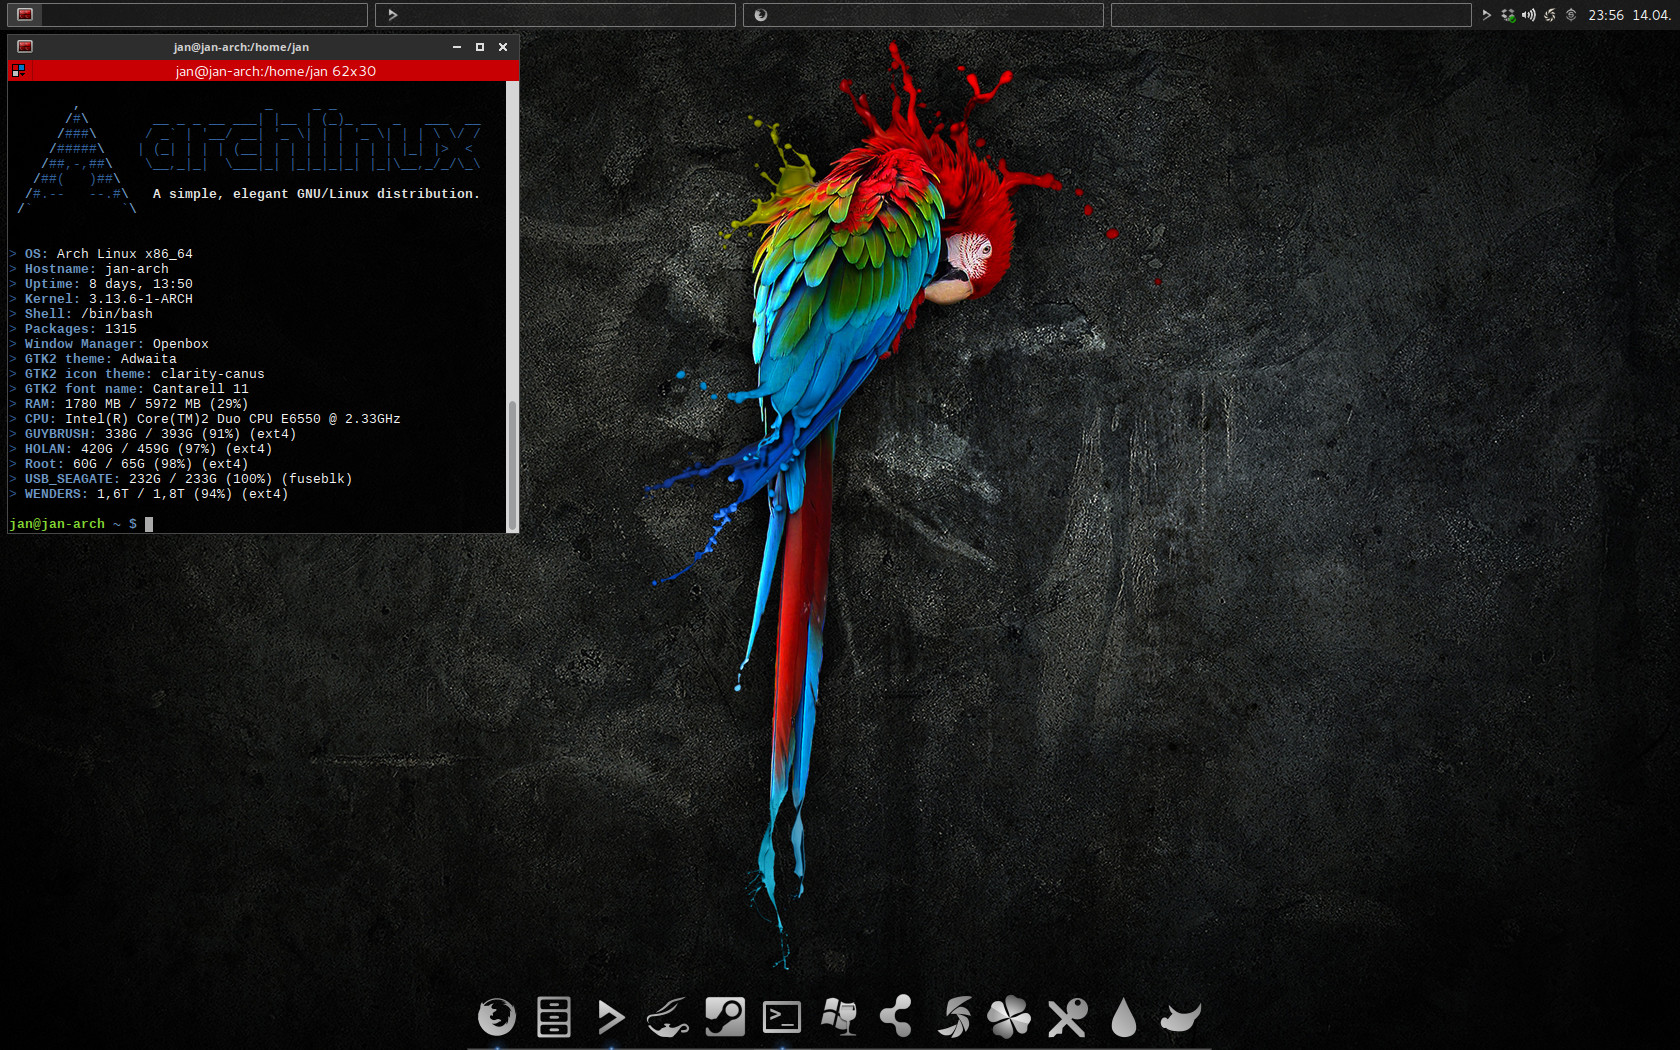Open the Terminator layout menu icon
The image size is (1680, 1050).
click(x=18, y=71)
